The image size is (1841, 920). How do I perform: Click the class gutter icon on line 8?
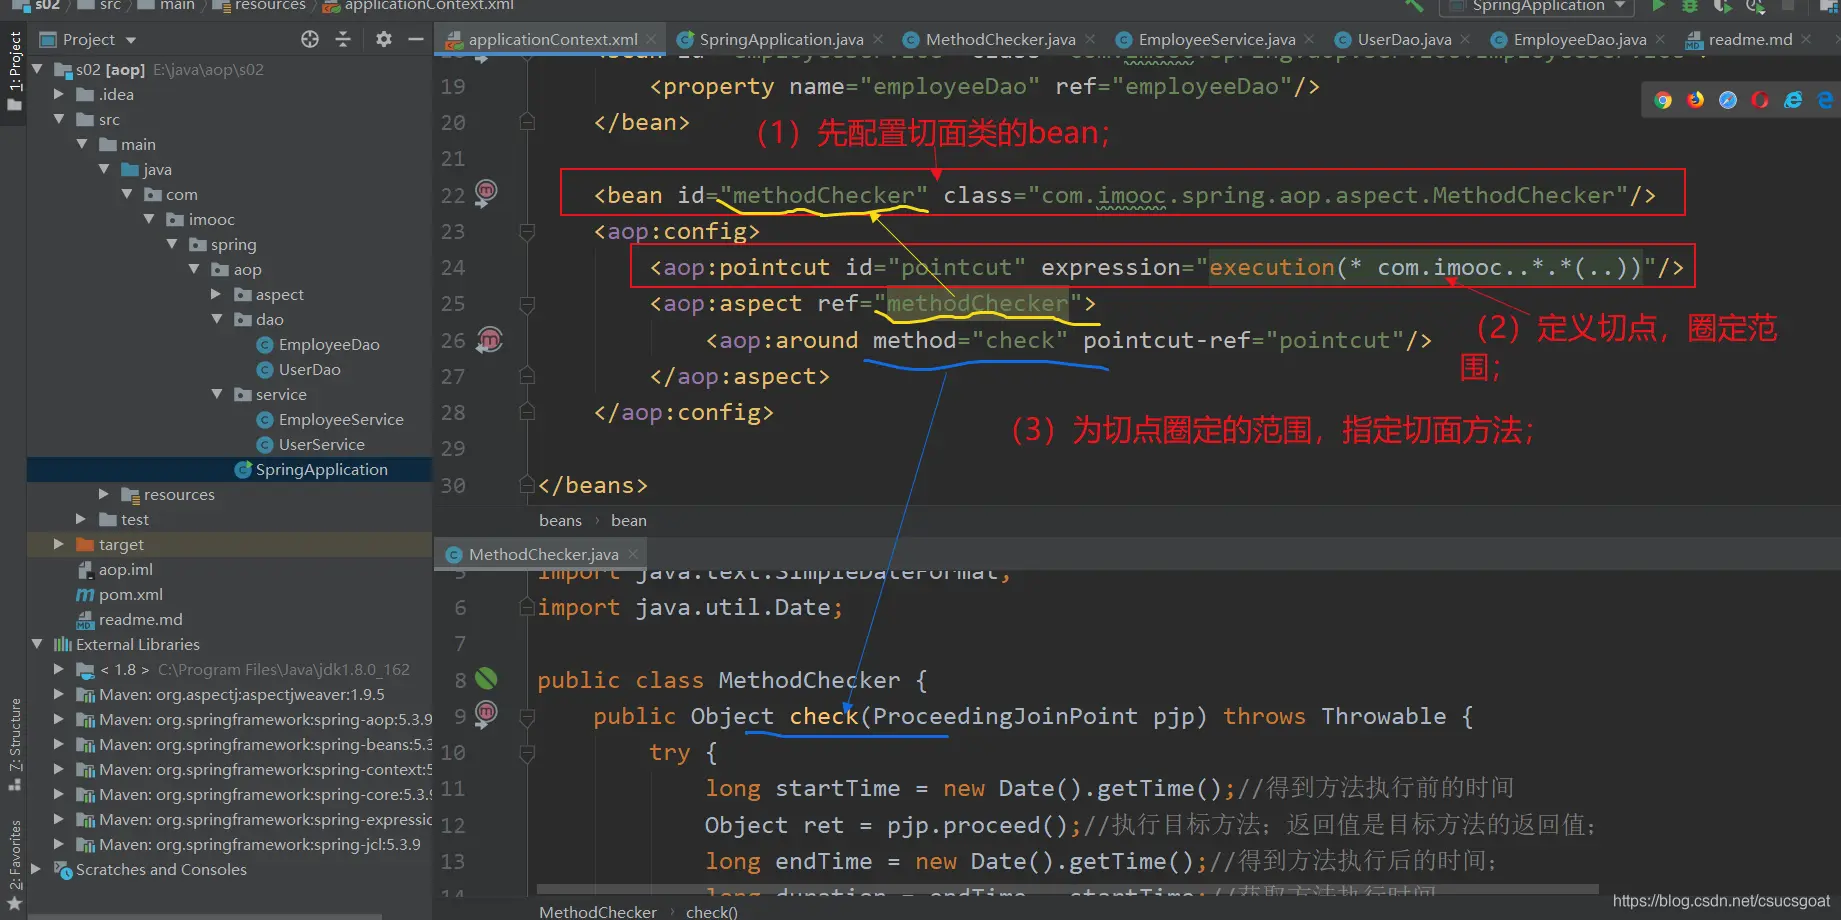[486, 680]
